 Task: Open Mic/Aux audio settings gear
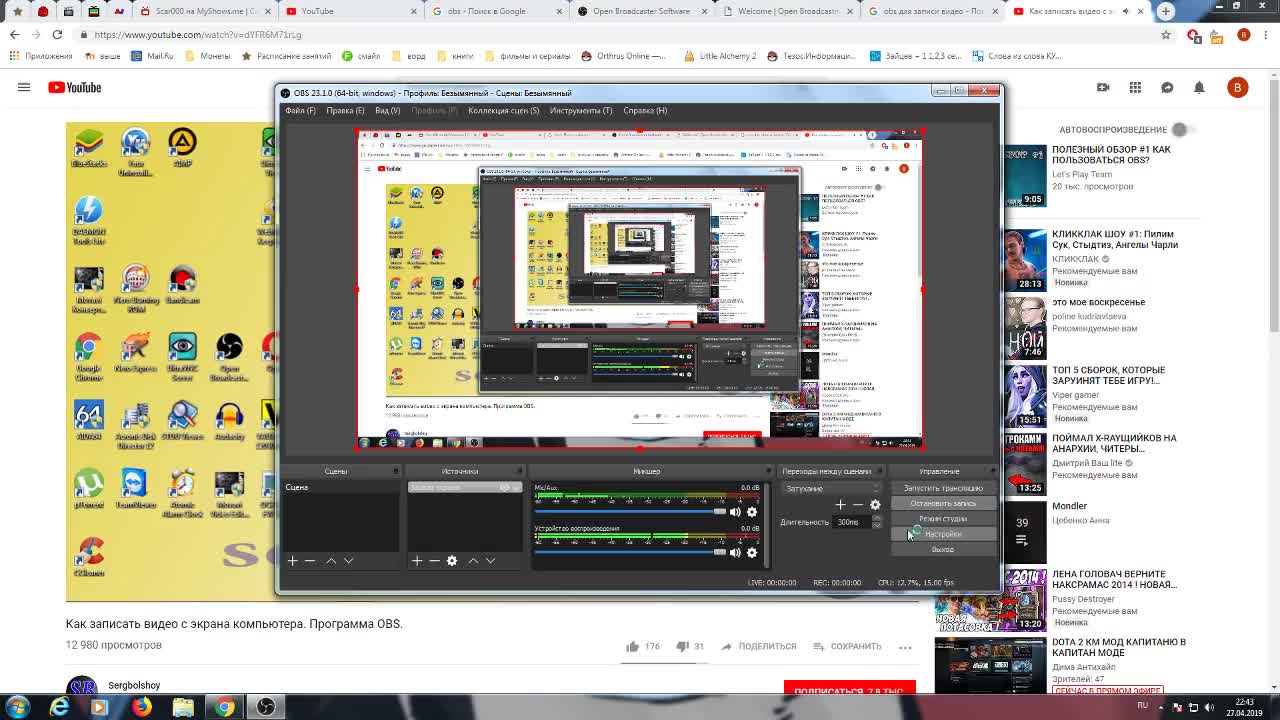752,512
